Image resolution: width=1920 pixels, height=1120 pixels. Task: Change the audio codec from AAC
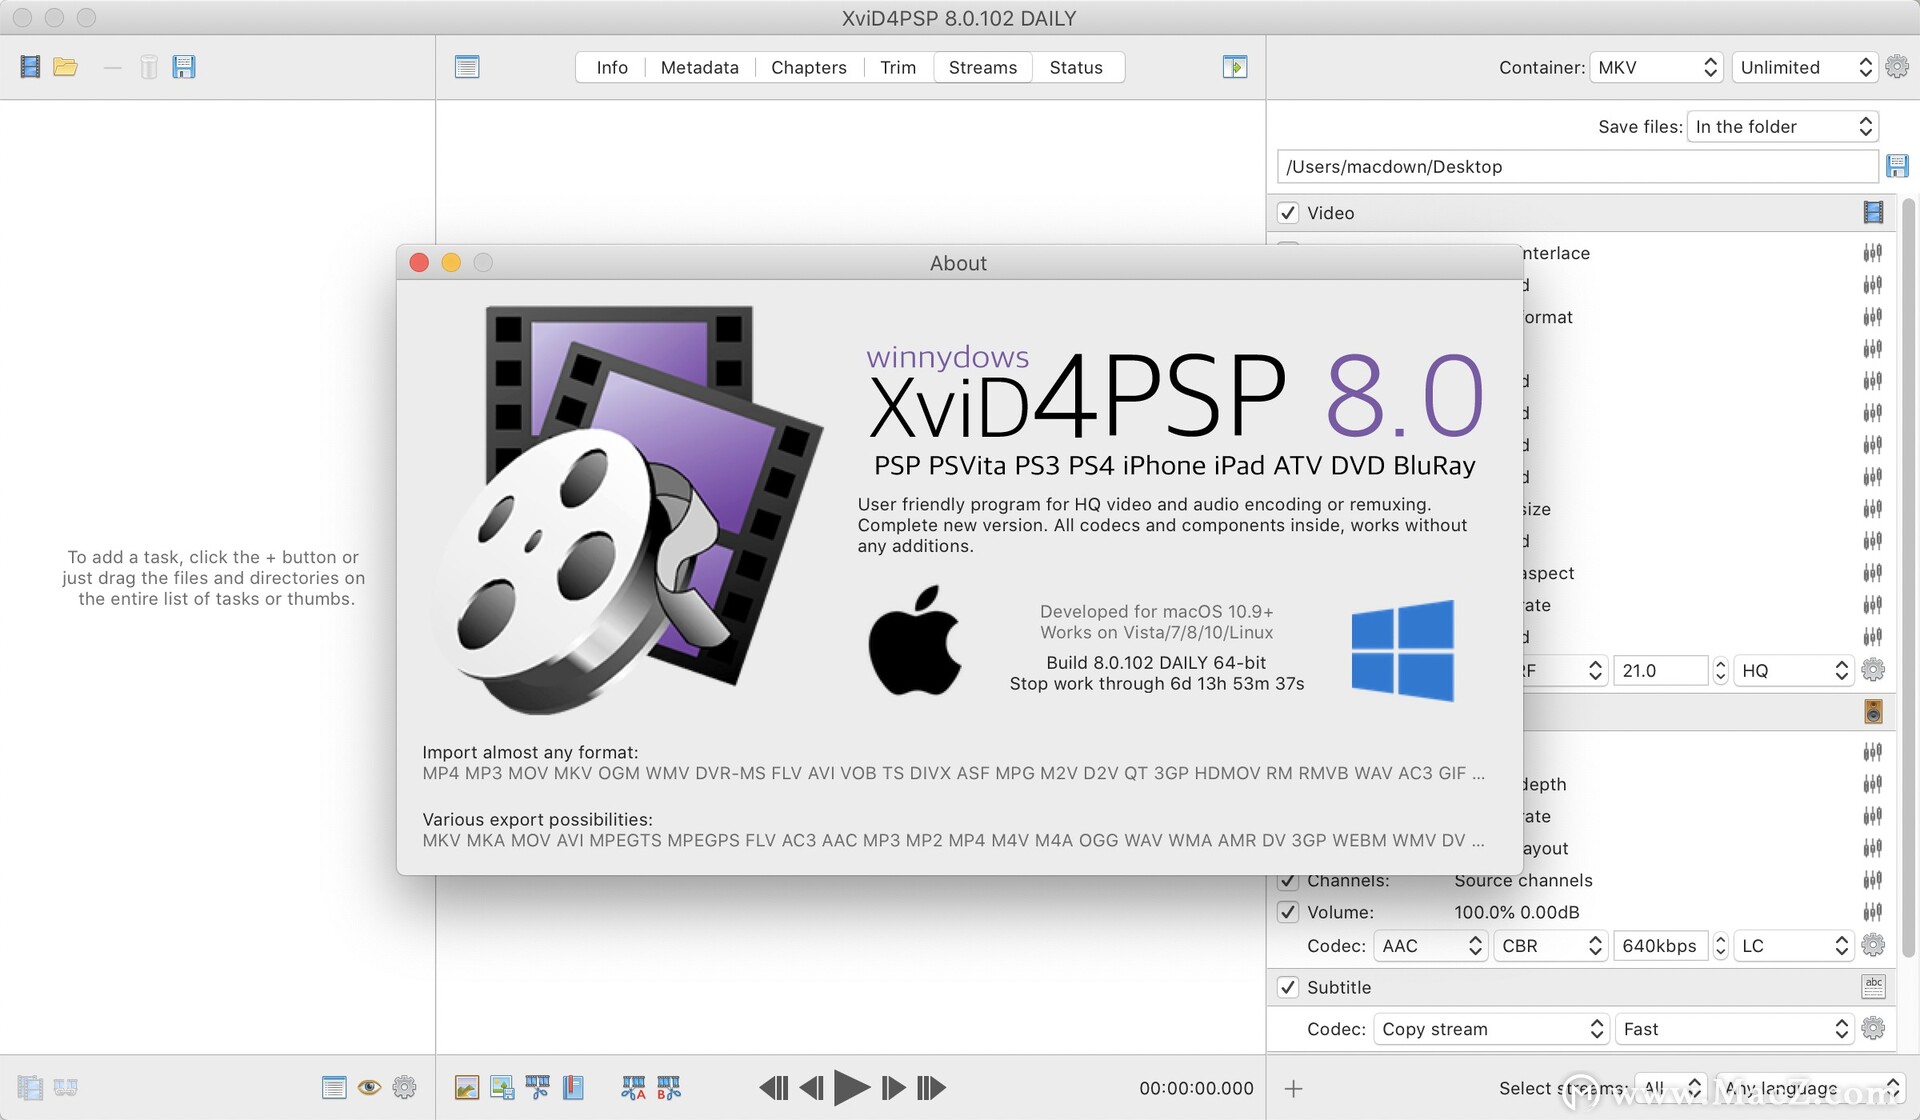click(x=1430, y=945)
